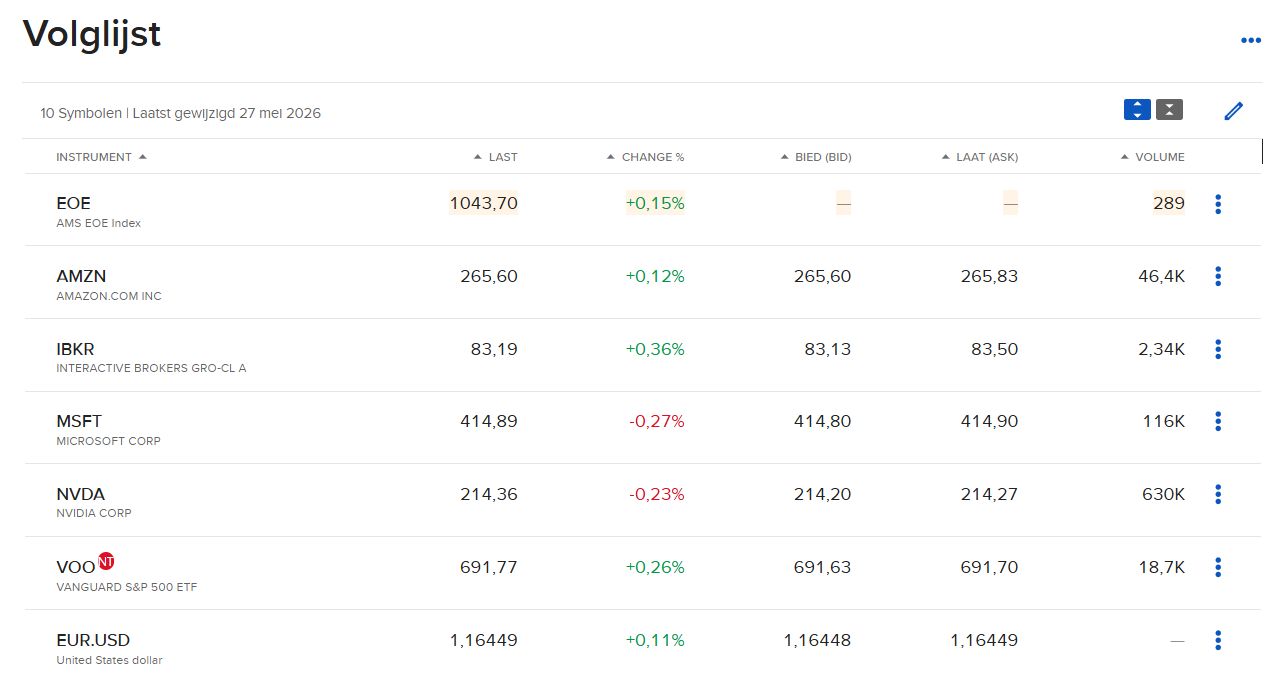Image resolution: width=1280 pixels, height=678 pixels.
Task: Click VOO ask price 691,70
Action: (x=989, y=567)
